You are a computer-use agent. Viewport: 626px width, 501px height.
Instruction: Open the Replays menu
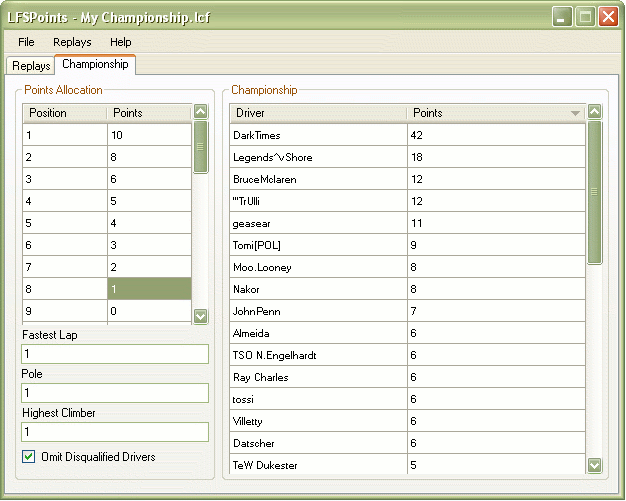tap(72, 42)
